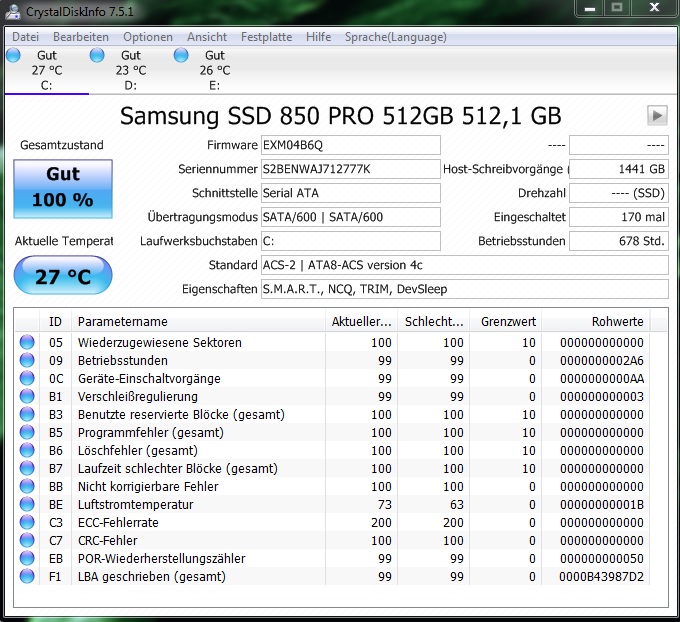Select the Laufzeit schlechter Blöcke row
Viewport: 680px width, 622px height.
(332, 468)
